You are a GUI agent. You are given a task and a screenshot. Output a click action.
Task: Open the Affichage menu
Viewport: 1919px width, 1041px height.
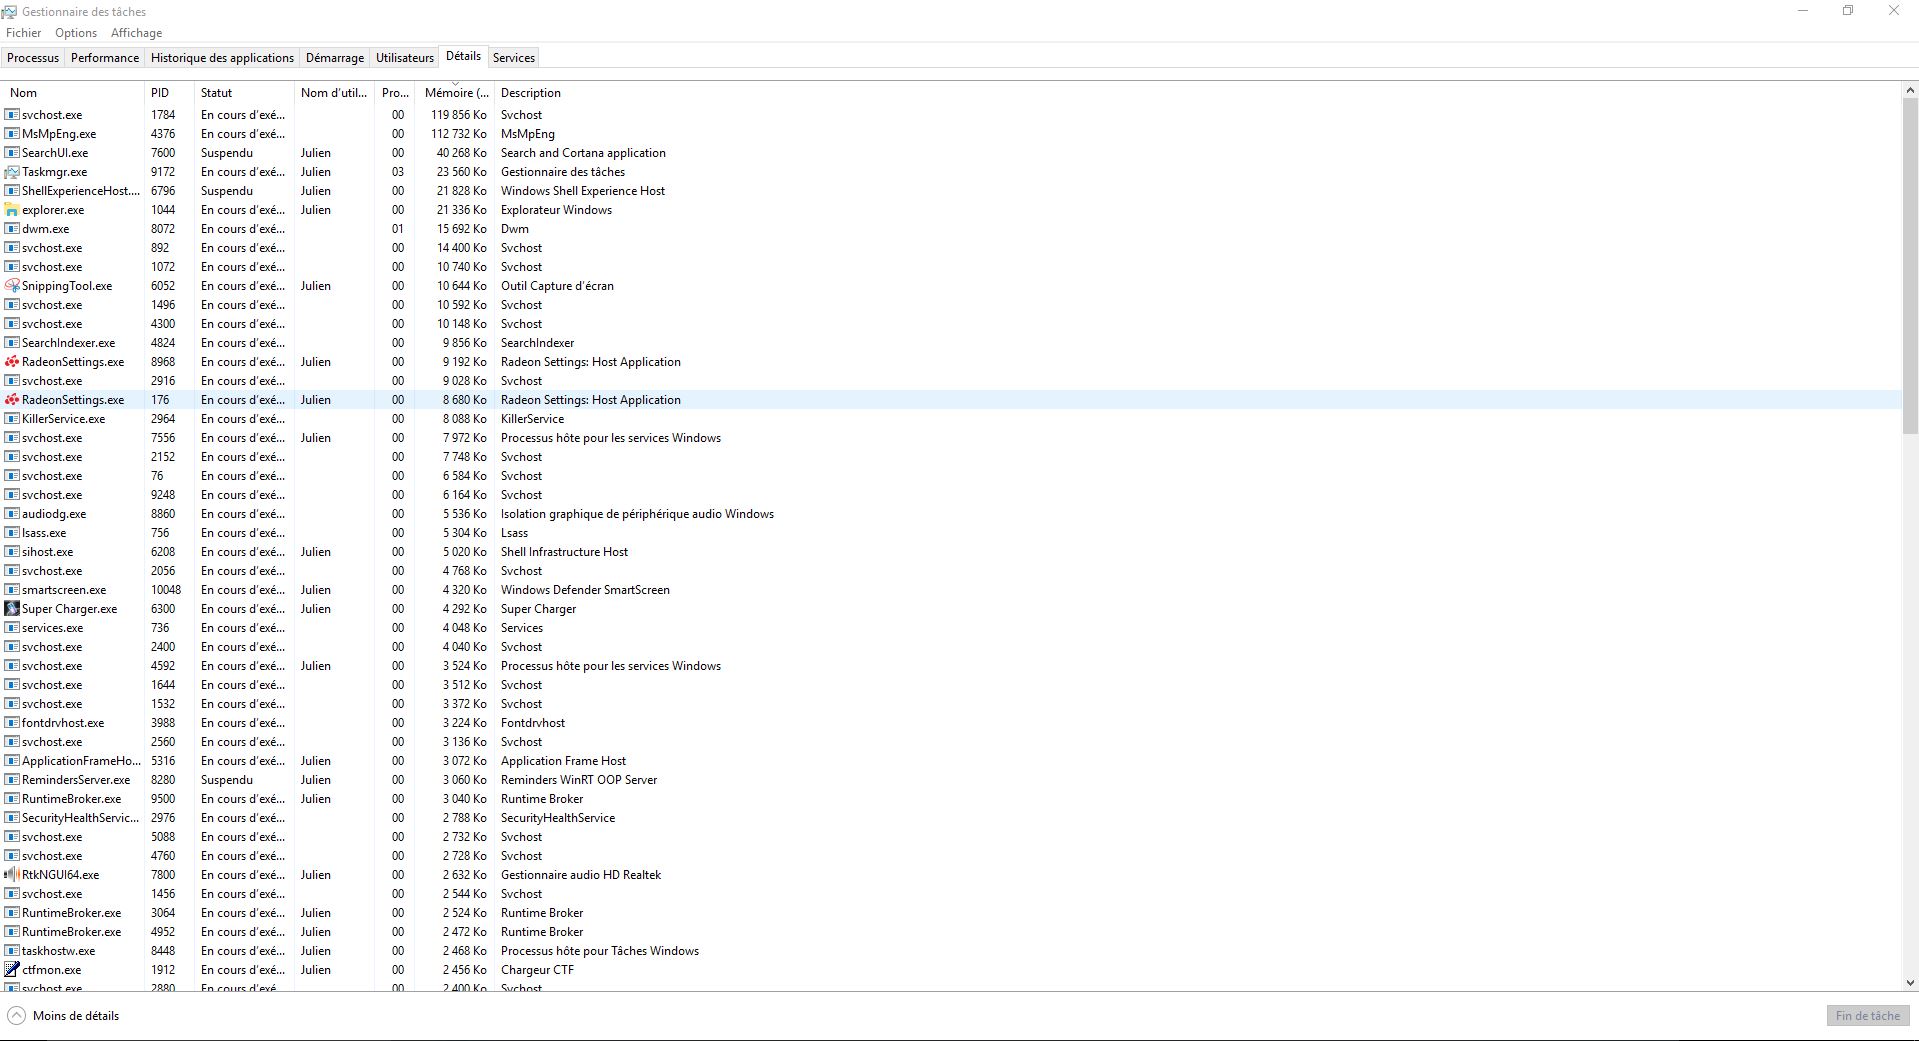[x=136, y=33]
